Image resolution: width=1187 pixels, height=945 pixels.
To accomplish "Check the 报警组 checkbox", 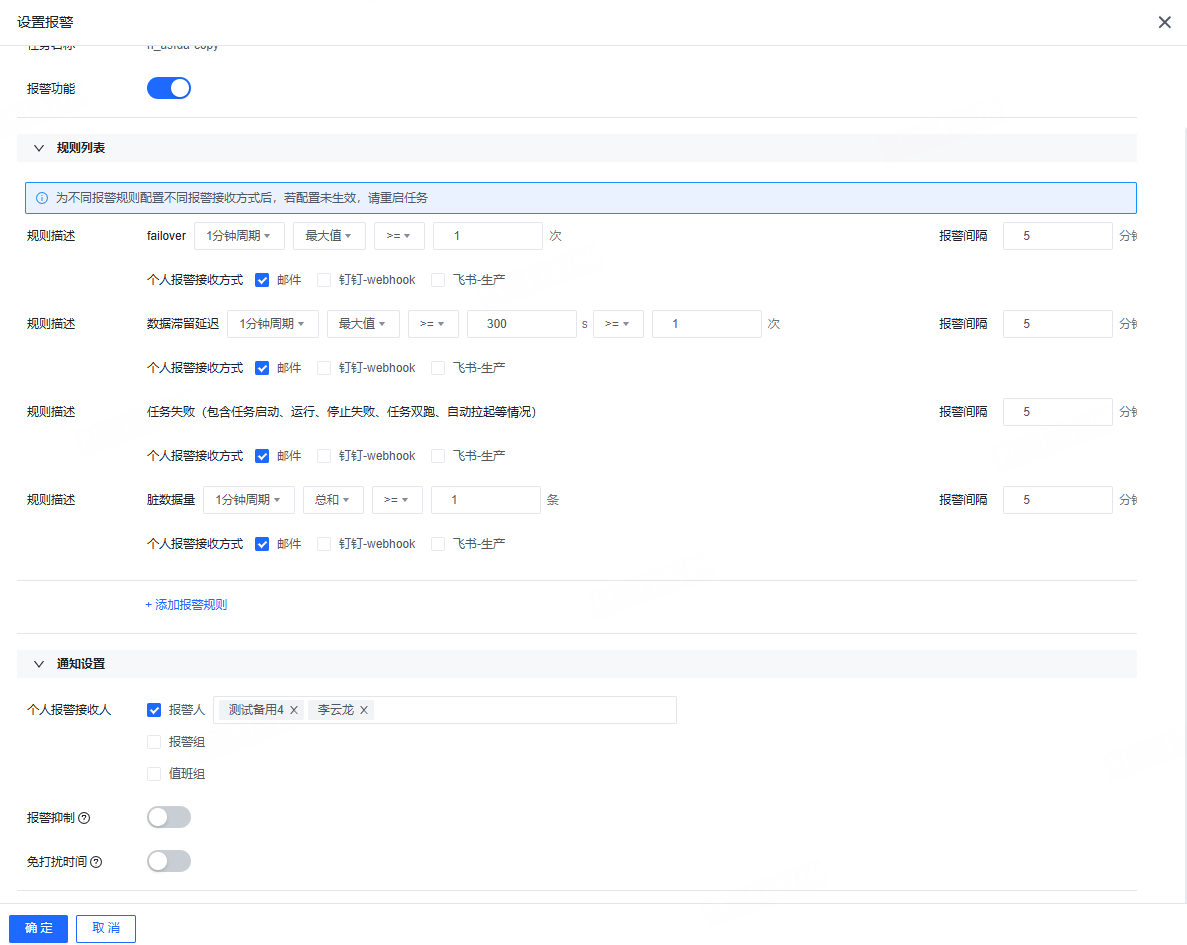I will (154, 742).
